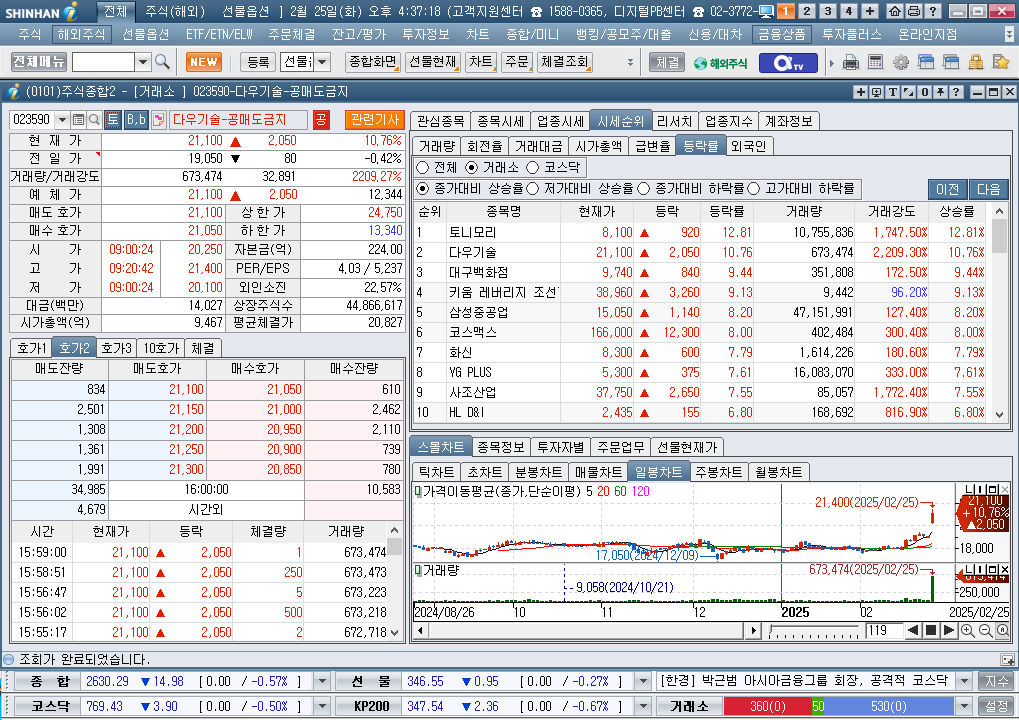Click the pink memo note icon
The image size is (1019, 720).
click(x=158, y=120)
